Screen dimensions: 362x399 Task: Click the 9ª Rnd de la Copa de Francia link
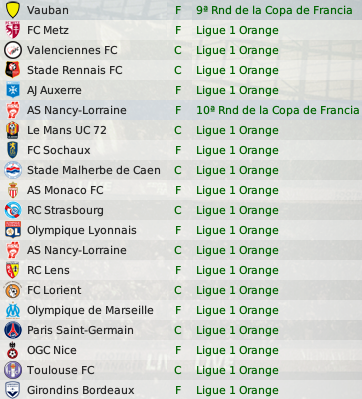(x=274, y=10)
